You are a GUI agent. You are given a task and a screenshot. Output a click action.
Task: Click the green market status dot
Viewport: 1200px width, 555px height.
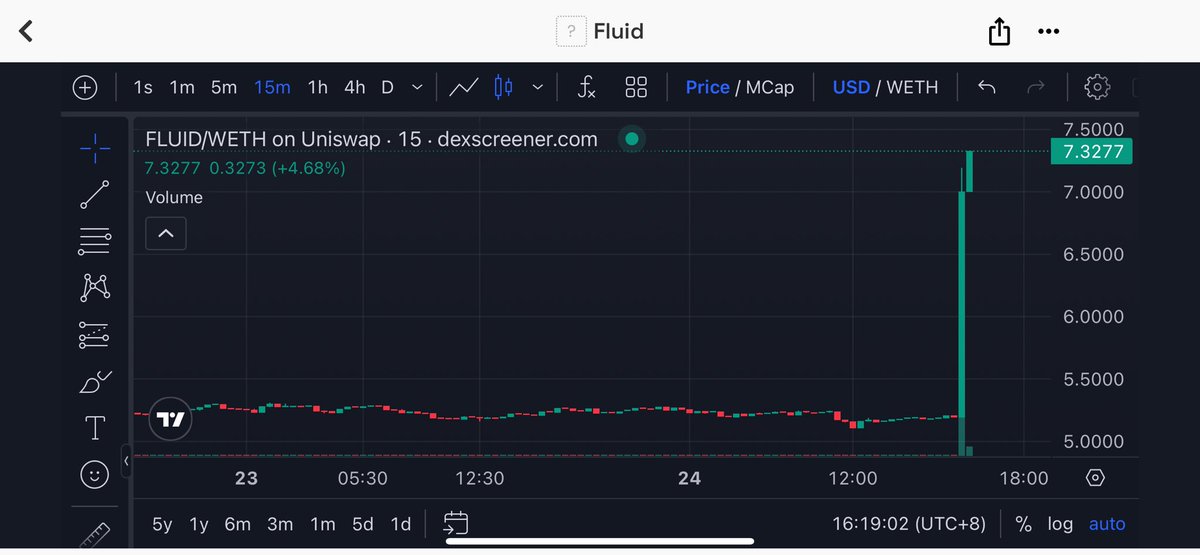631,139
